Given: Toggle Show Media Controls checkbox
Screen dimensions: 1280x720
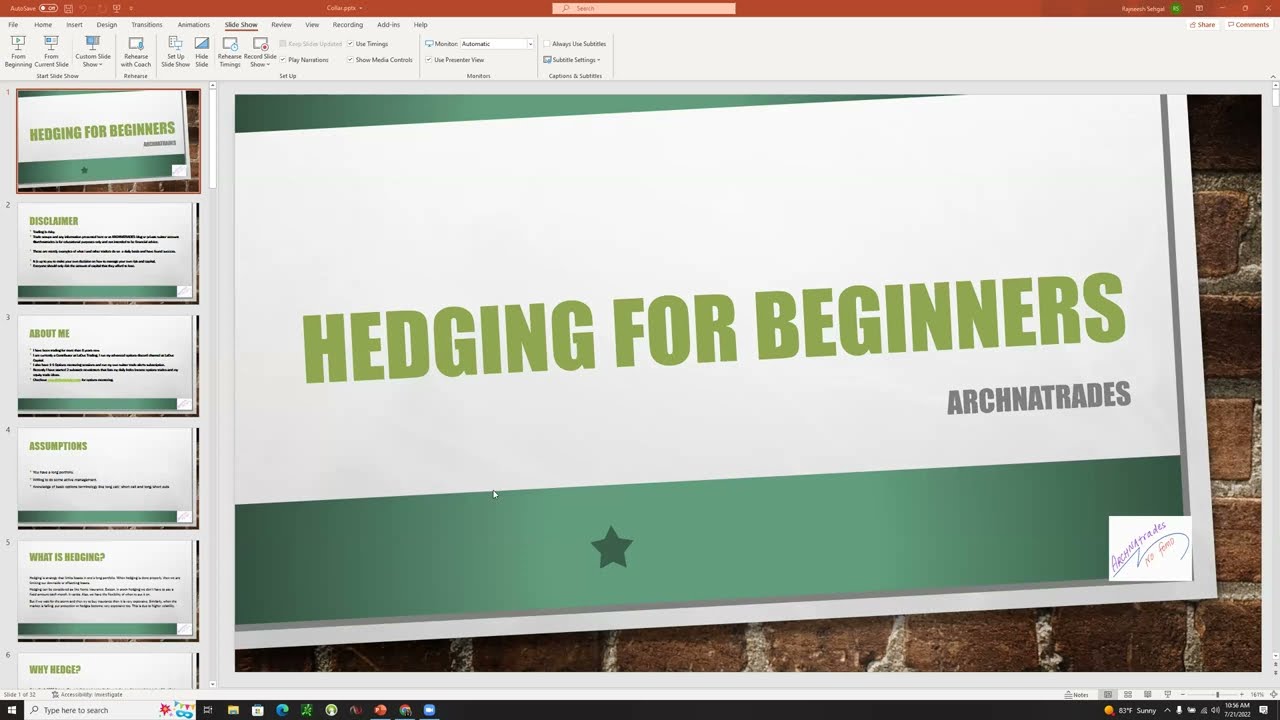Looking at the screenshot, I should coord(380,60).
